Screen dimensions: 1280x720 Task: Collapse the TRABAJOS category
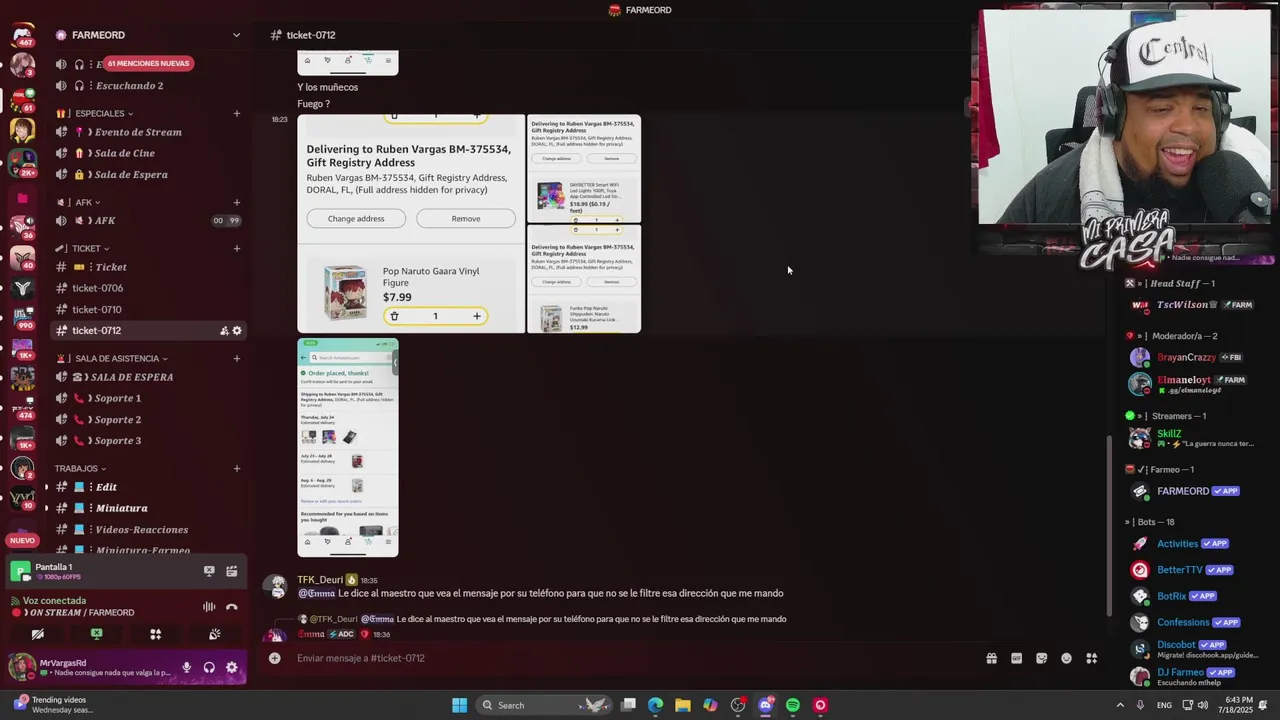pyautogui.click(x=80, y=468)
